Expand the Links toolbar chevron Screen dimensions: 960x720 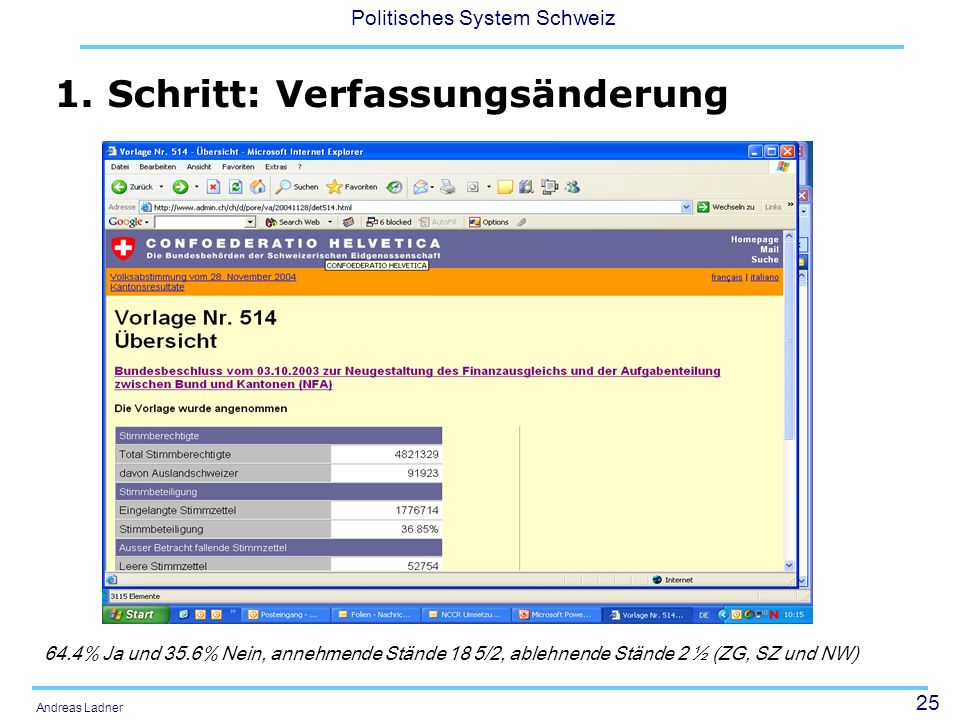pos(790,205)
